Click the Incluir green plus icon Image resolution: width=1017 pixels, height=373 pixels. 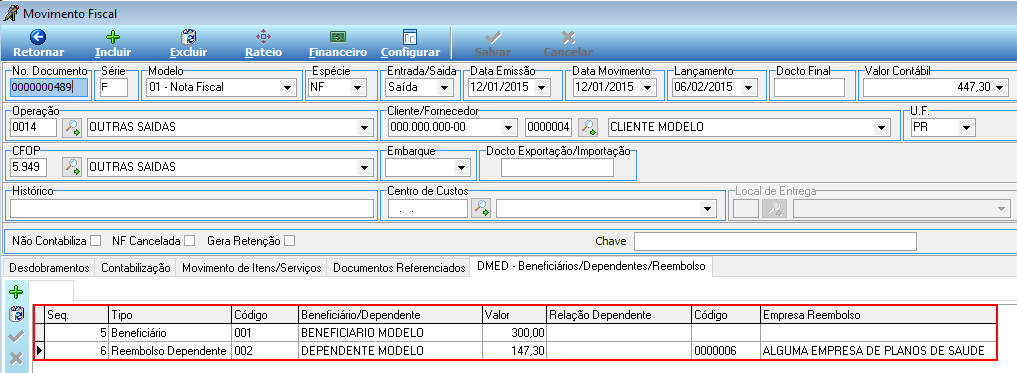[x=113, y=37]
